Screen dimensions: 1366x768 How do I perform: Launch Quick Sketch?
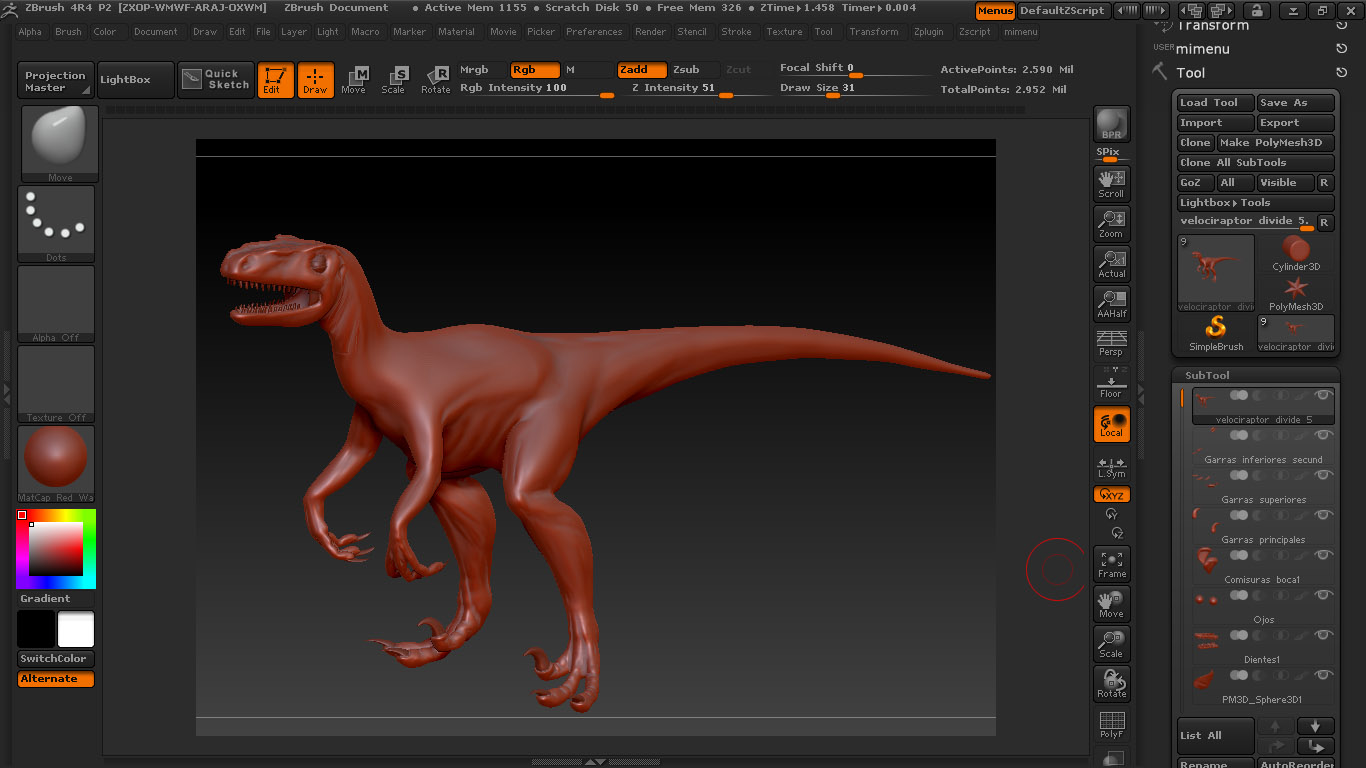tap(216, 80)
